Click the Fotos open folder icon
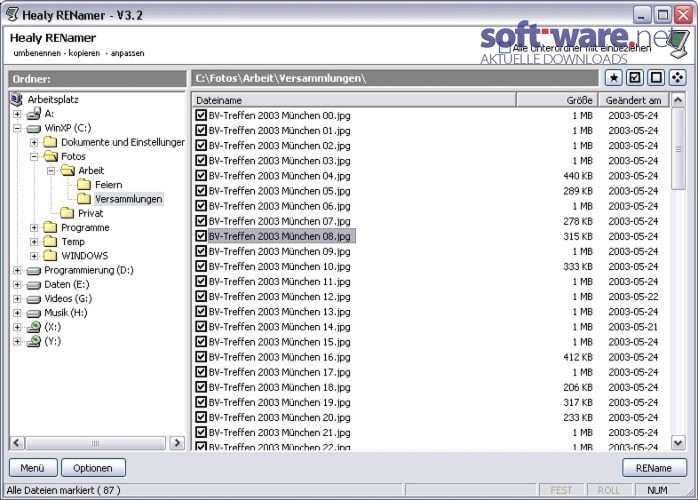This screenshot has width=698, height=500. [51, 156]
